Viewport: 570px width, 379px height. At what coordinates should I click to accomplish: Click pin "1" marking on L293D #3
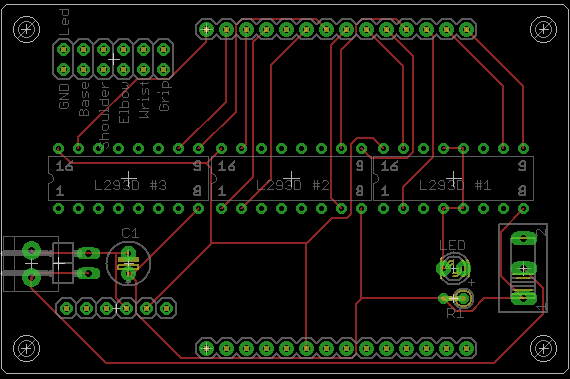coord(60,191)
